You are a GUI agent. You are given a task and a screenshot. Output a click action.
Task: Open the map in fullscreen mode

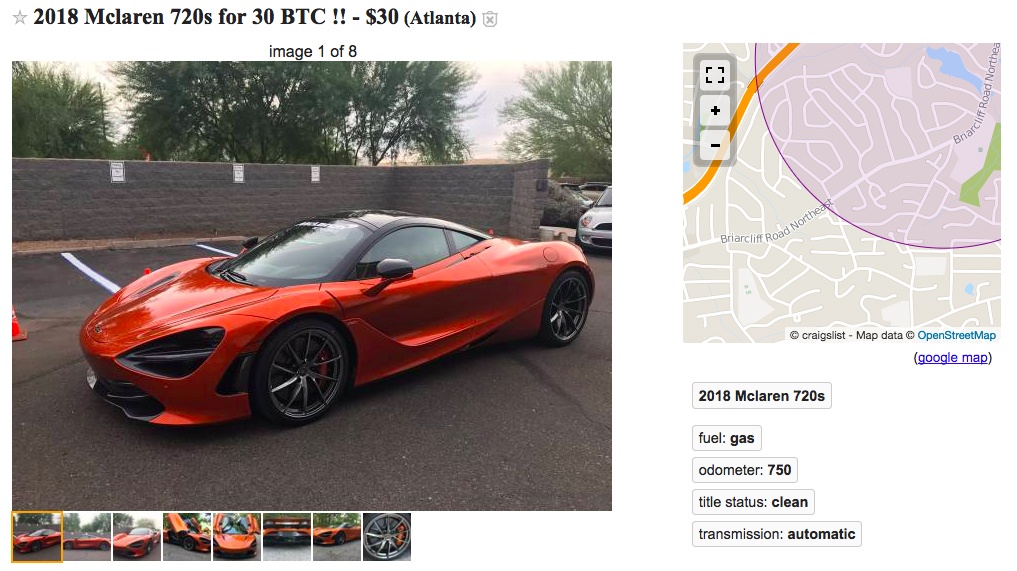(715, 75)
